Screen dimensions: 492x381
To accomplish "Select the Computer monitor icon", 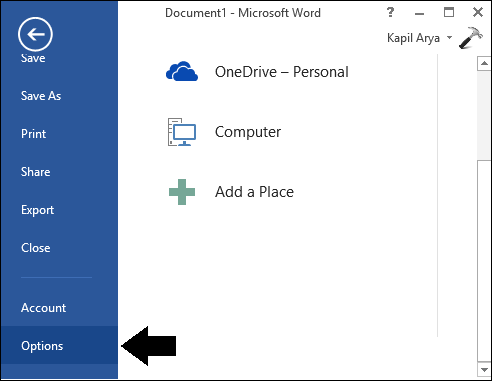I will 182,132.
